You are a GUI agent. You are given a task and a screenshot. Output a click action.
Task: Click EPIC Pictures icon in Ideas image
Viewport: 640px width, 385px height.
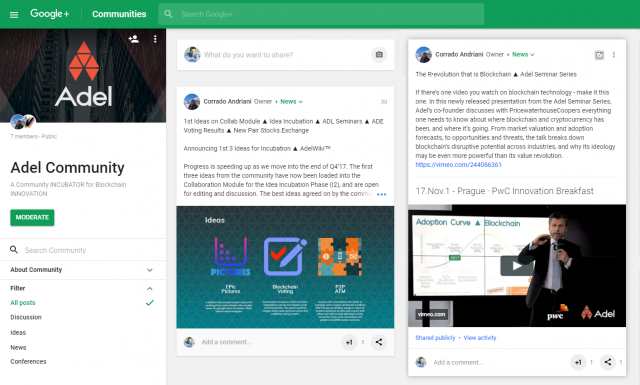(x=231, y=256)
